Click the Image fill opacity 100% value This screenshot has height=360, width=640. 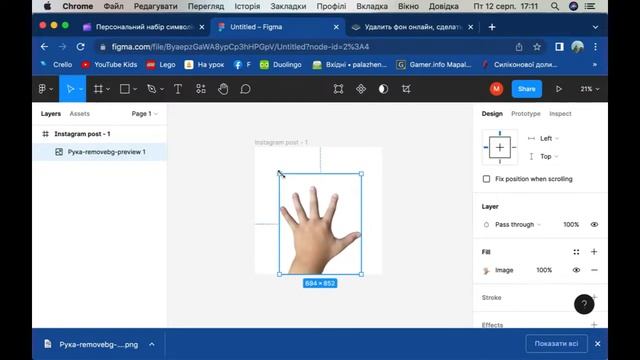coord(544,270)
